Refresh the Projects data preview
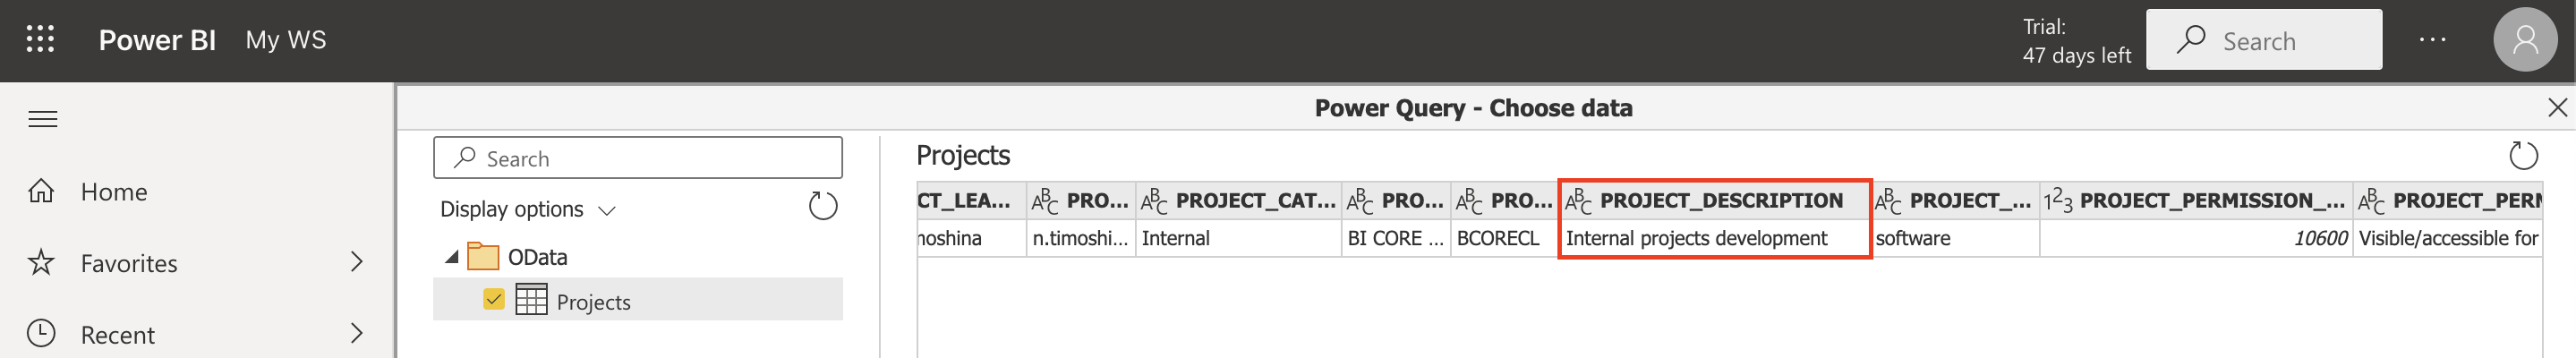This screenshot has width=2576, height=358. coord(2523,155)
